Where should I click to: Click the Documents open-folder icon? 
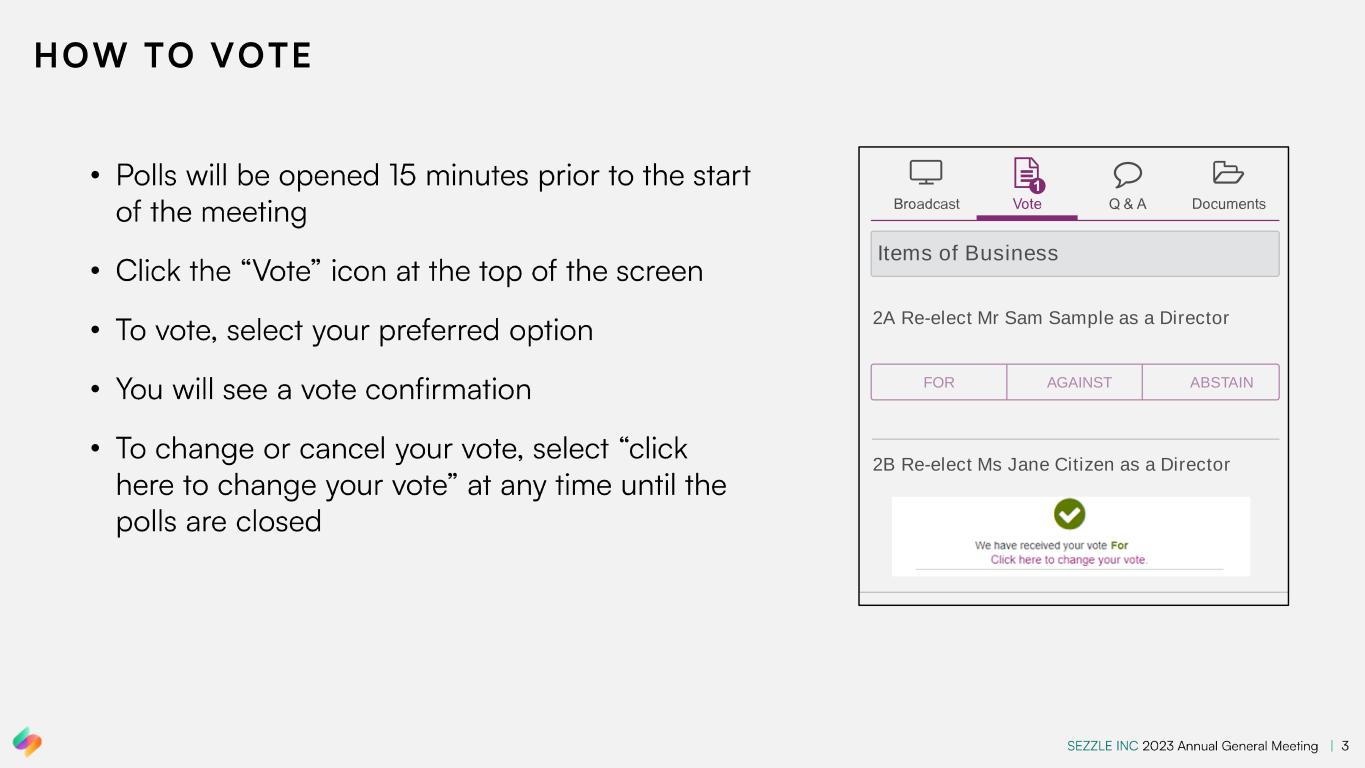(x=1228, y=173)
